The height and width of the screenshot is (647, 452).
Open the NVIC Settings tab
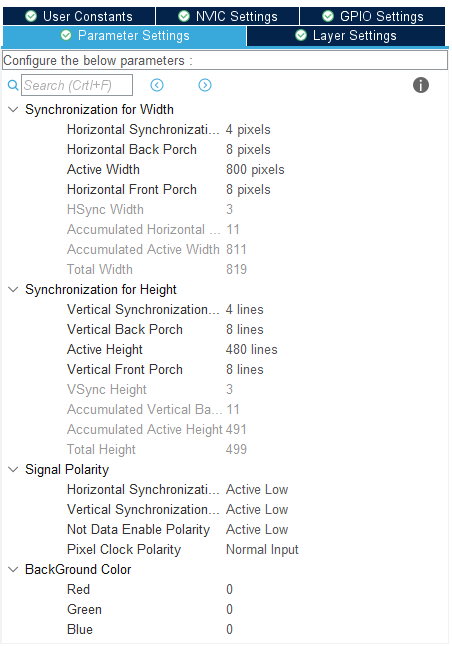coord(227,17)
